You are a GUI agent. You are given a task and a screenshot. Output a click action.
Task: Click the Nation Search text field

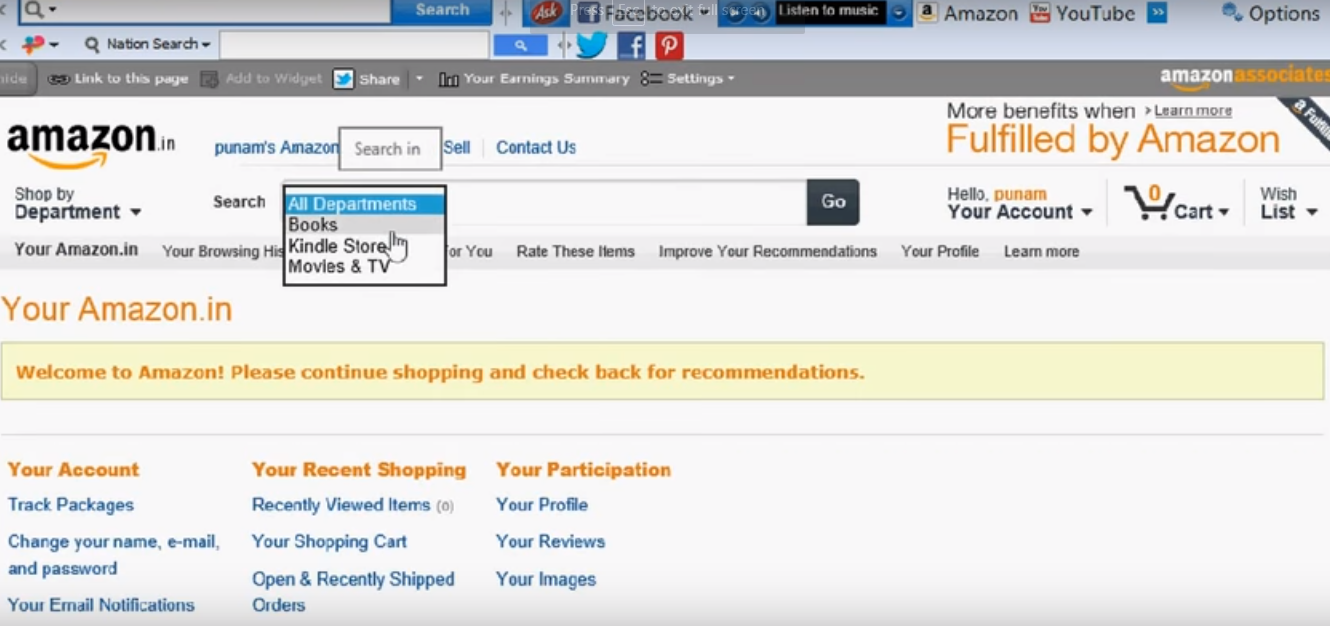point(354,45)
